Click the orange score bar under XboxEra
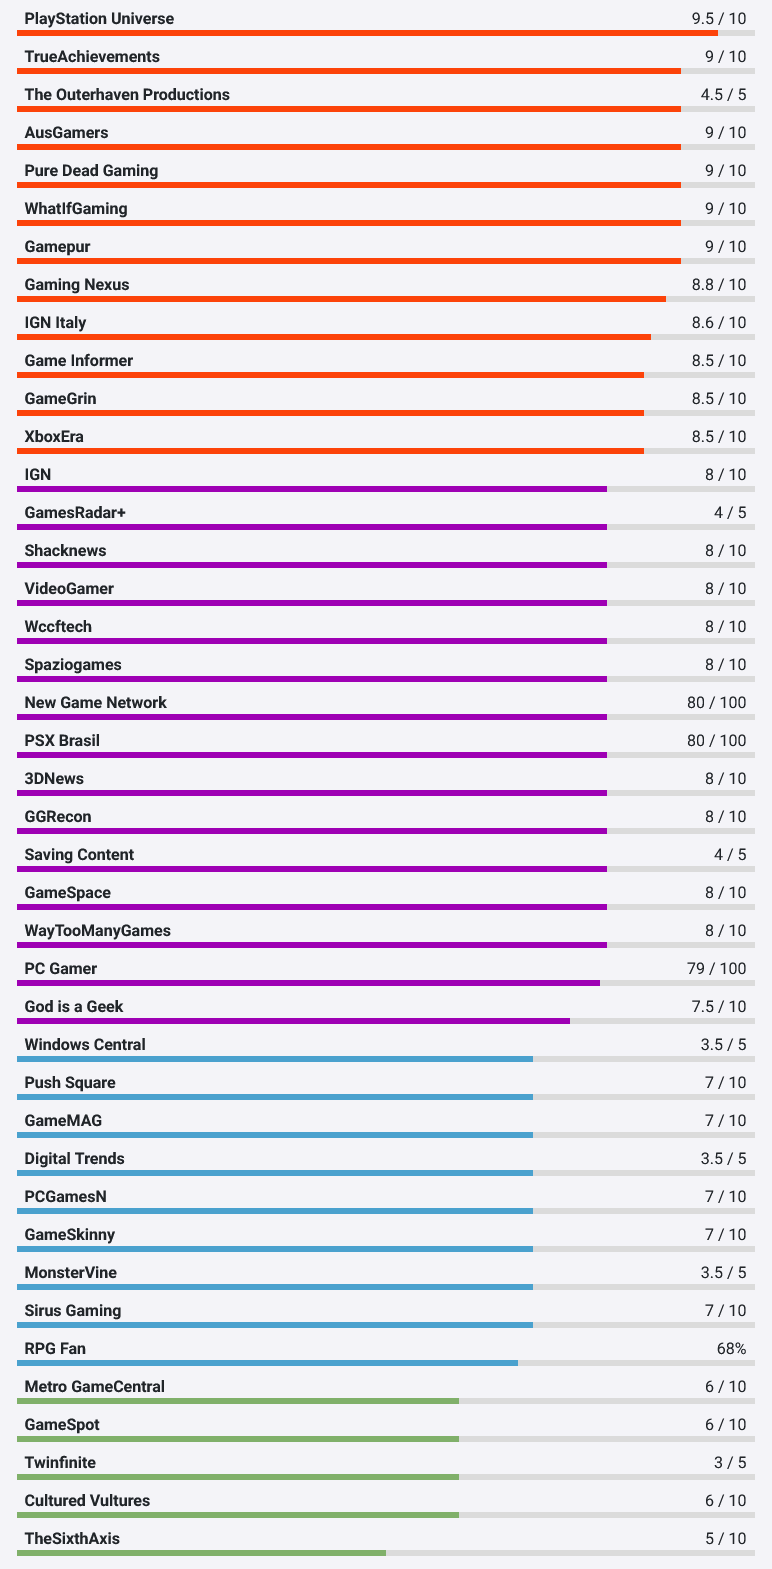Image resolution: width=772 pixels, height=1569 pixels. click(330, 451)
